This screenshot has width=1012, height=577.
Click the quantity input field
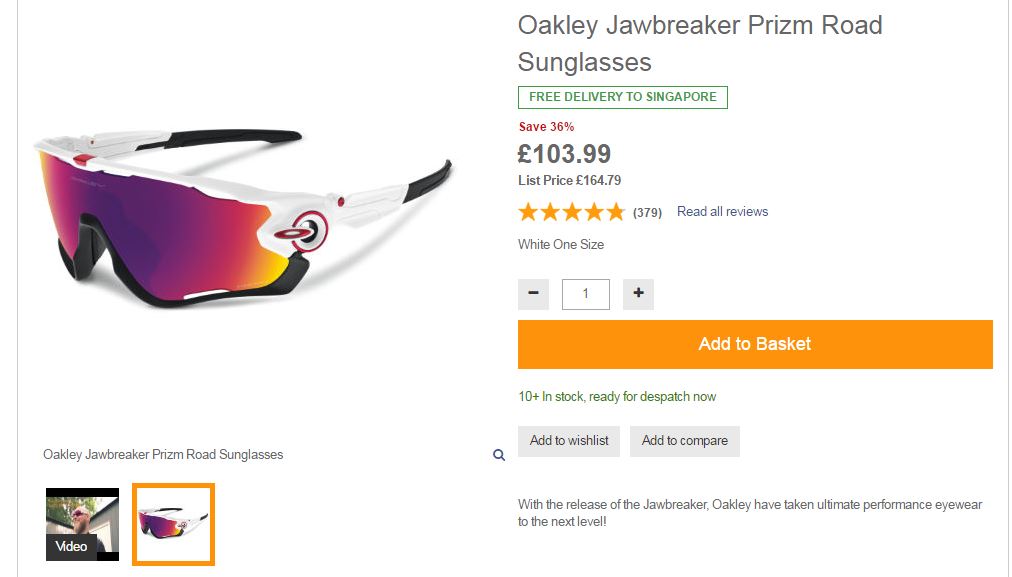point(585,294)
